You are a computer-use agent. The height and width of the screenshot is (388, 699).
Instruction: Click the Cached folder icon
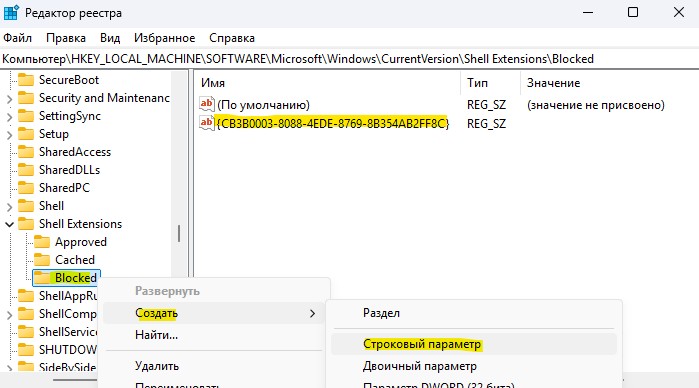tap(42, 260)
